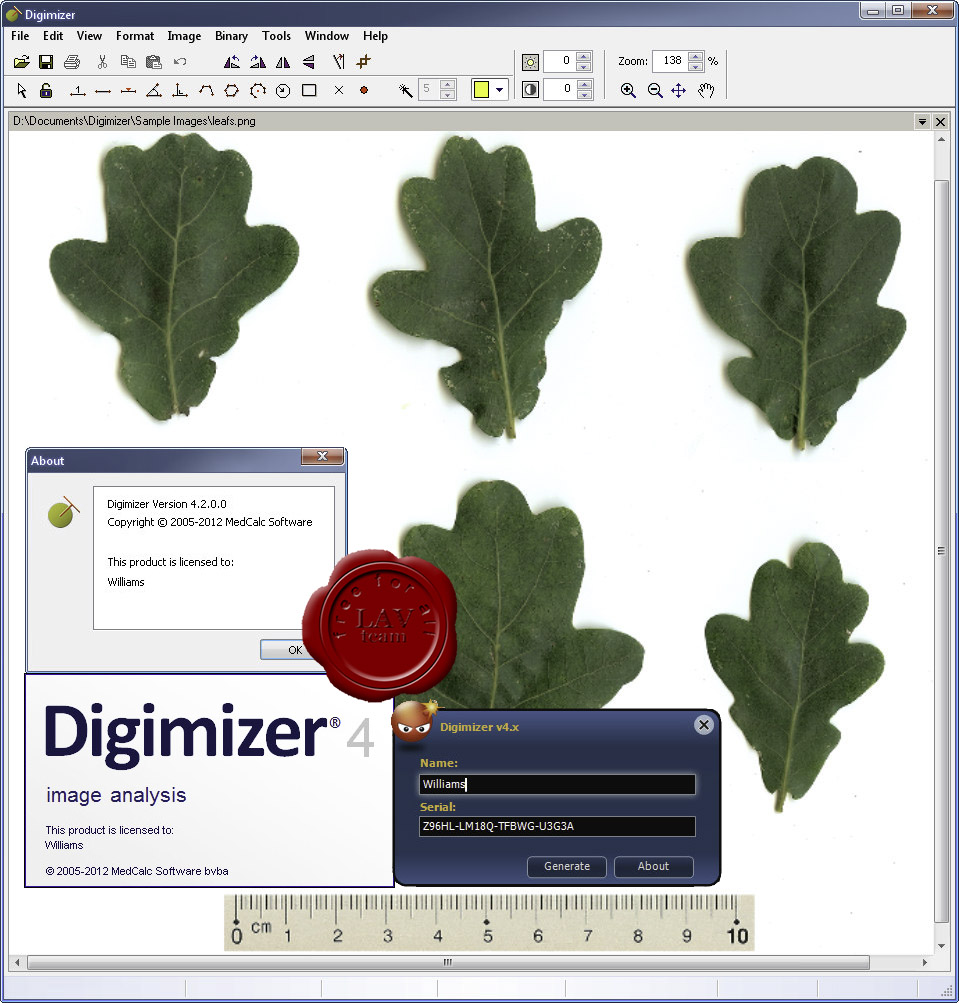The height and width of the screenshot is (1003, 959).
Task: Click the Zoom percentage field showing 138
Action: pos(670,61)
